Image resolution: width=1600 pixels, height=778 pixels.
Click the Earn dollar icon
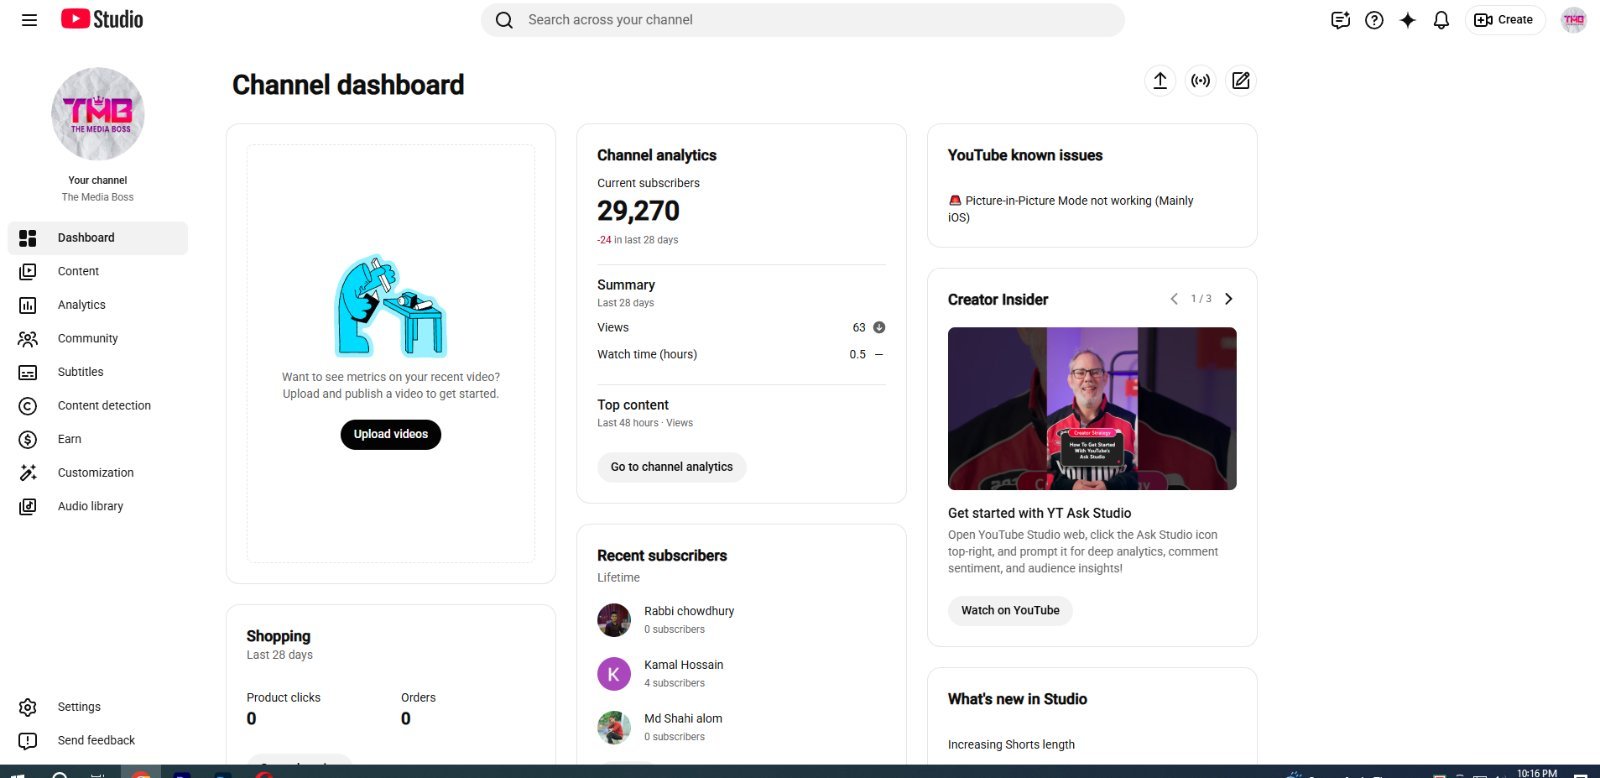[28, 439]
